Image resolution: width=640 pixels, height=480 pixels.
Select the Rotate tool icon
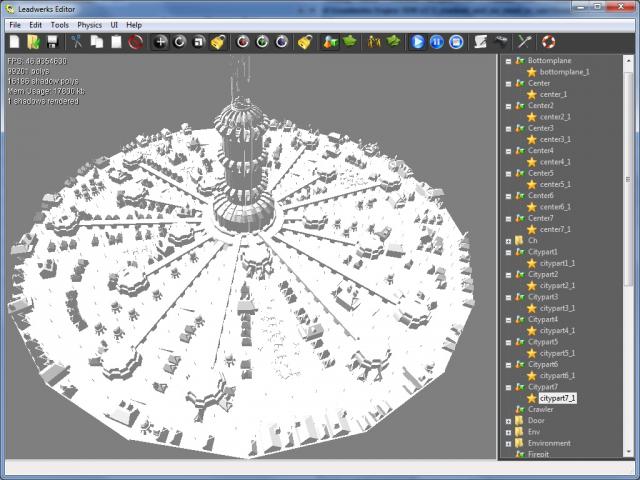coord(180,42)
